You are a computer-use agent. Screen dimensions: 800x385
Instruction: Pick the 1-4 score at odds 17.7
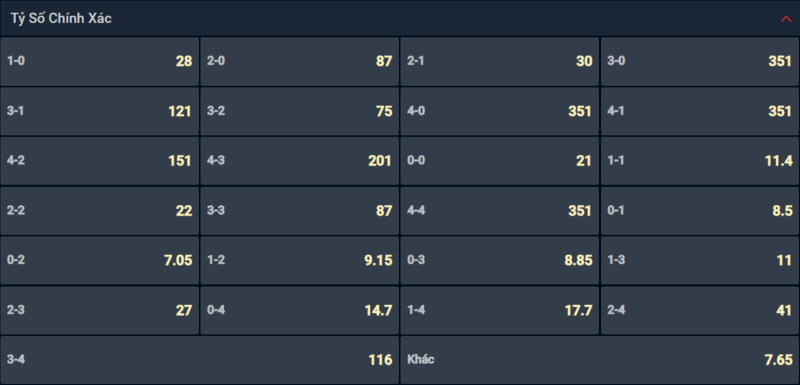click(x=499, y=310)
